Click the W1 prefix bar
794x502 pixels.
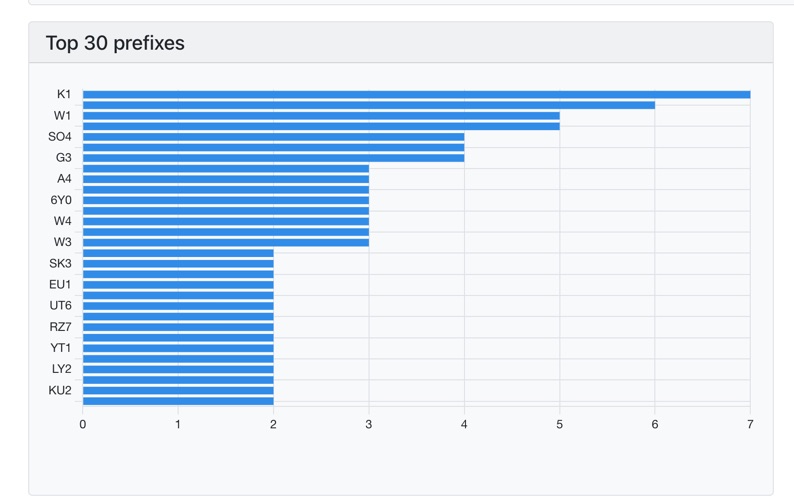pyautogui.click(x=321, y=116)
